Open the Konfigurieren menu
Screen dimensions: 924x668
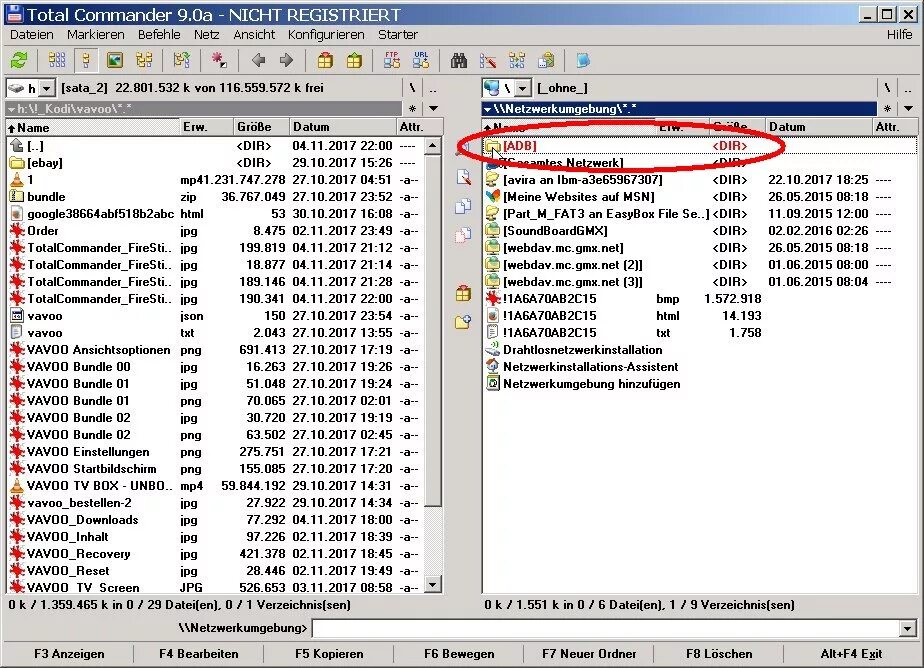[x=326, y=35]
